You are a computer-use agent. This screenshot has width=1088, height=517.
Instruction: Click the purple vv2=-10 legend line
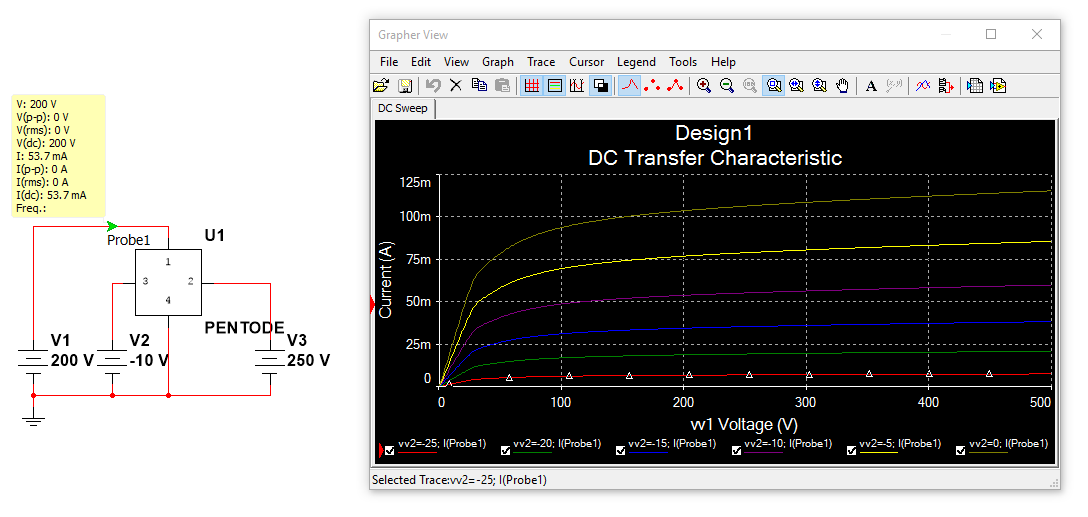(764, 453)
